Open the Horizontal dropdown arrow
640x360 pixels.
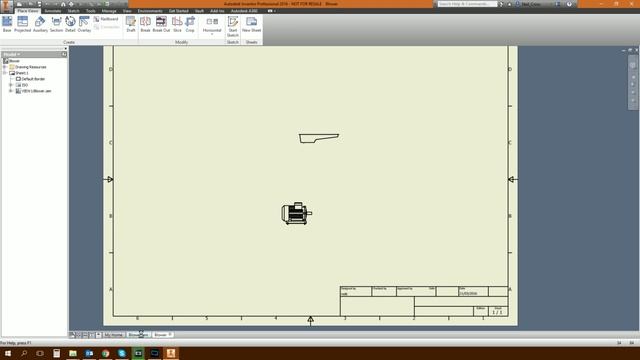212,34
